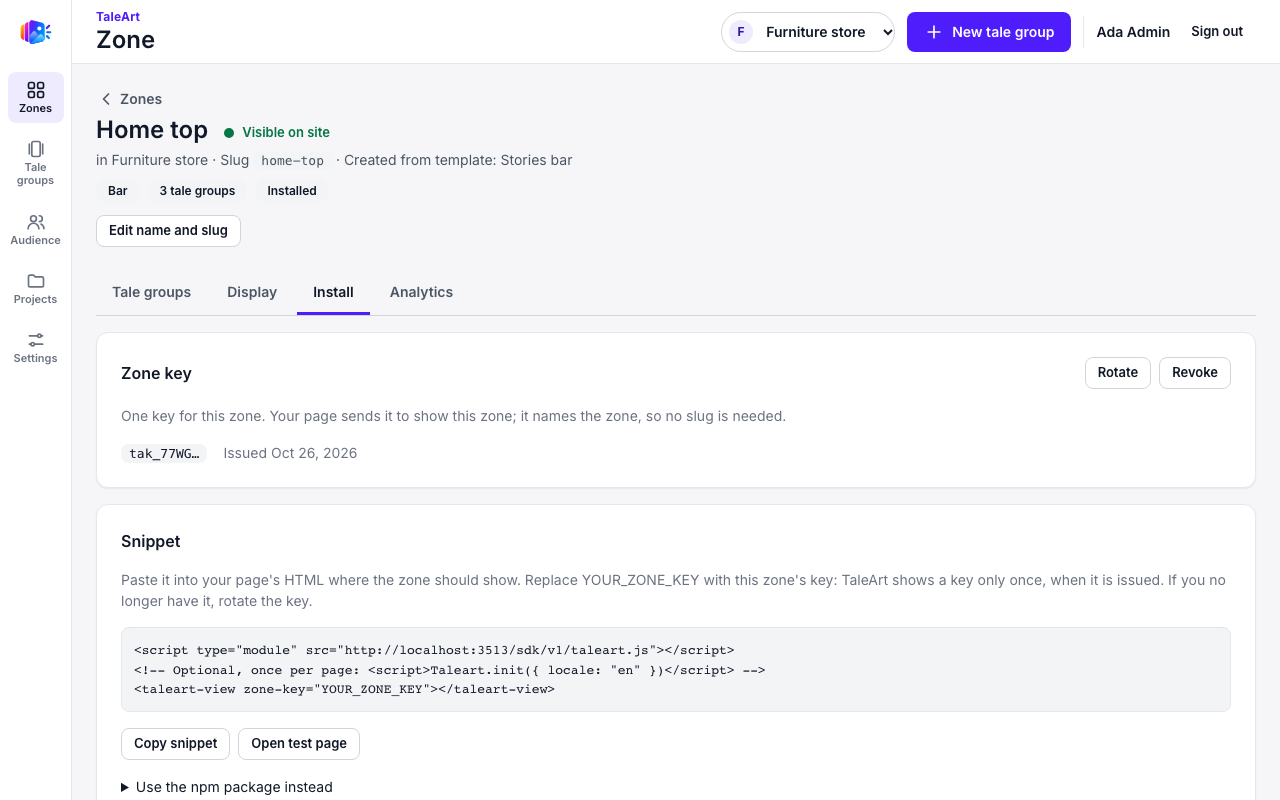Image resolution: width=1280 pixels, height=800 pixels.
Task: Expand 'Use the npm package instead'
Action: tap(227, 787)
